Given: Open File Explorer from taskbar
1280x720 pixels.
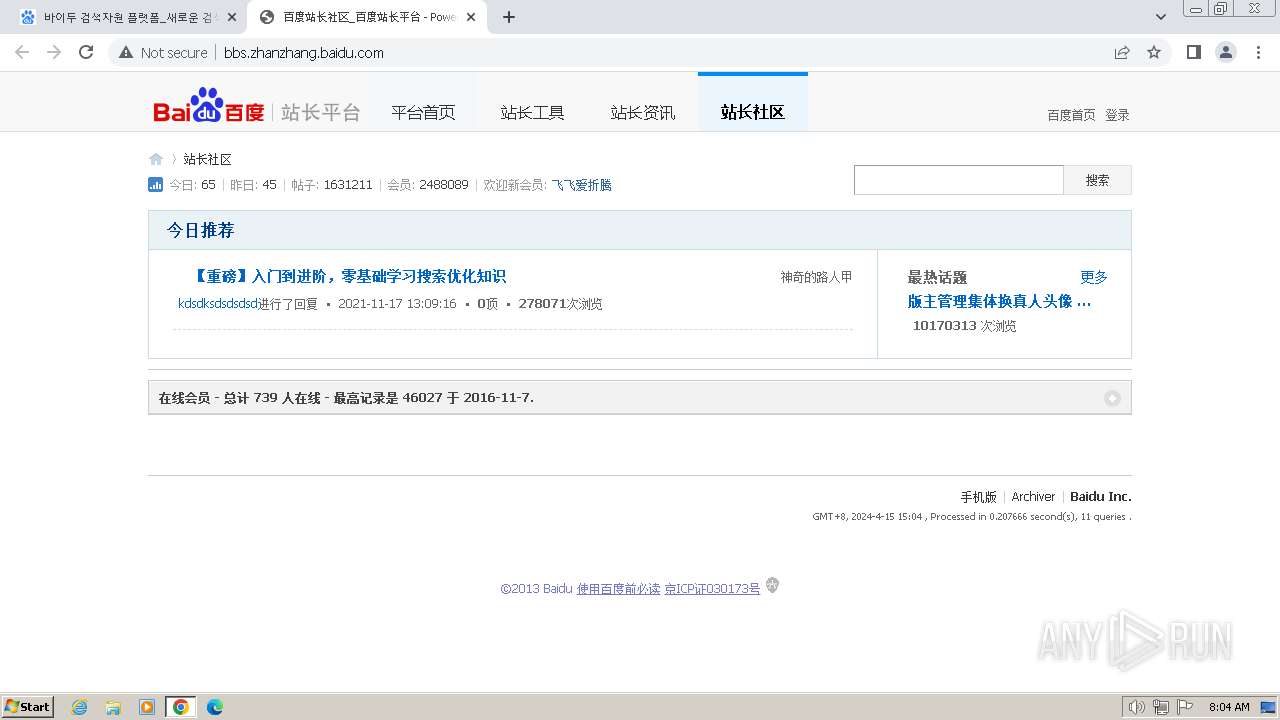Looking at the screenshot, I should click(113, 707).
